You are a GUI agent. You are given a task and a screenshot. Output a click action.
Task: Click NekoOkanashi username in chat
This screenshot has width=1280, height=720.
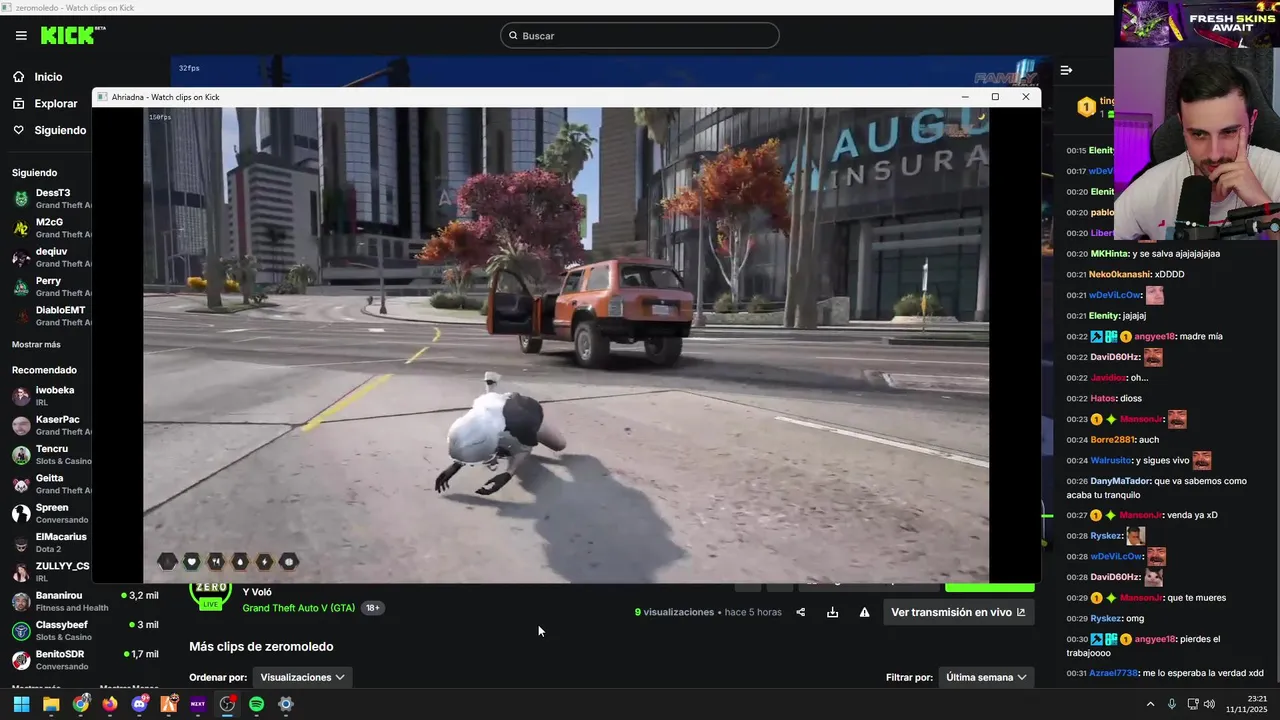(x=1121, y=274)
